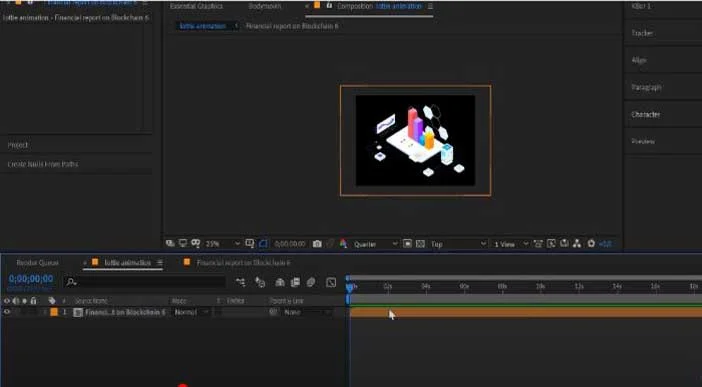Viewport: 702px width, 387px height.
Task: Open the 1 View layout dropdown
Action: tap(511, 244)
